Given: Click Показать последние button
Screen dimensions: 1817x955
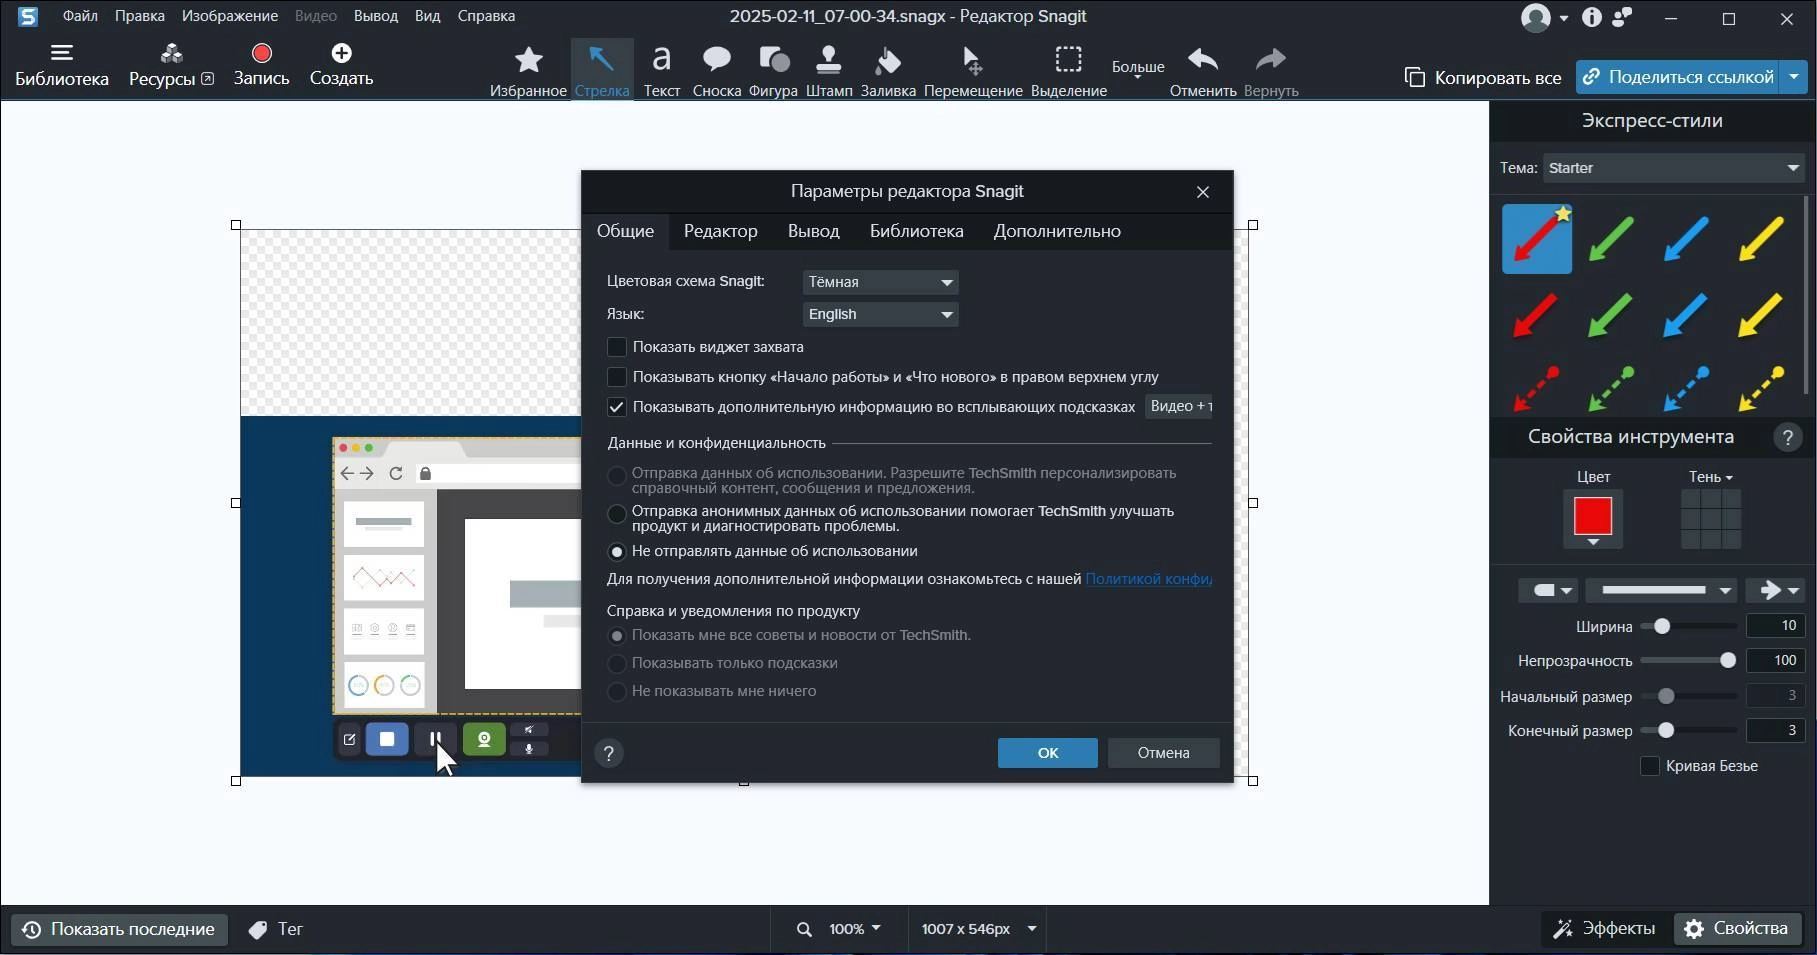Looking at the screenshot, I should point(119,929).
